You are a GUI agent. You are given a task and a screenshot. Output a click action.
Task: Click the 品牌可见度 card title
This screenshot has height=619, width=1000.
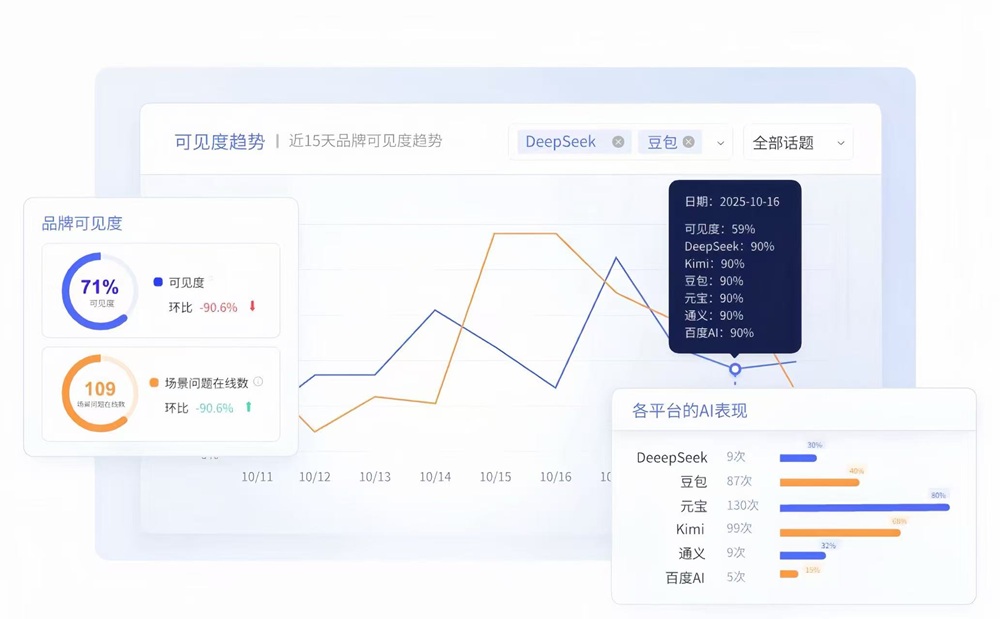tap(82, 223)
